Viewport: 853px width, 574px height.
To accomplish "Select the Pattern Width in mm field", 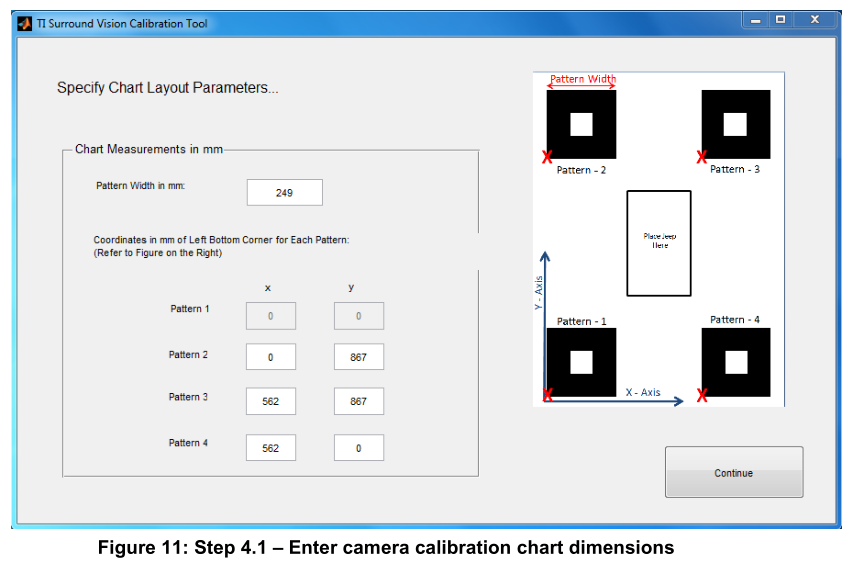I will tap(285, 193).
